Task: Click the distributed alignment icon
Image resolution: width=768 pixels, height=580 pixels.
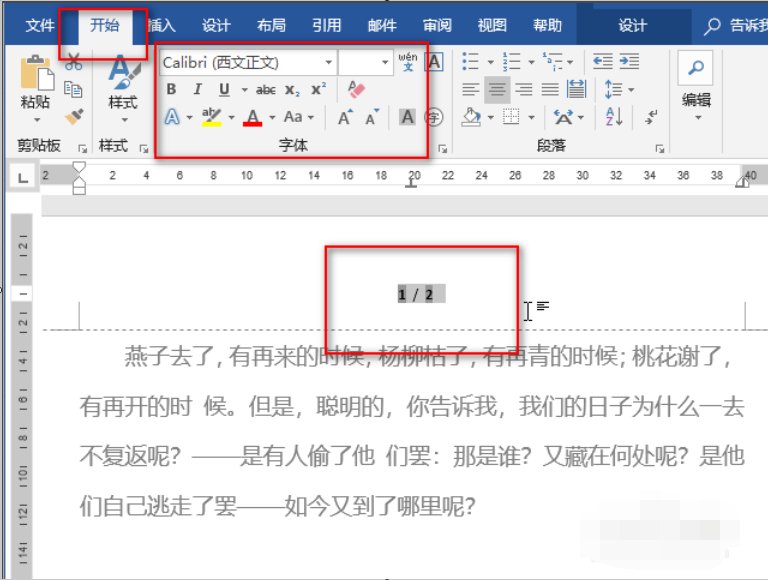Action: tap(576, 89)
